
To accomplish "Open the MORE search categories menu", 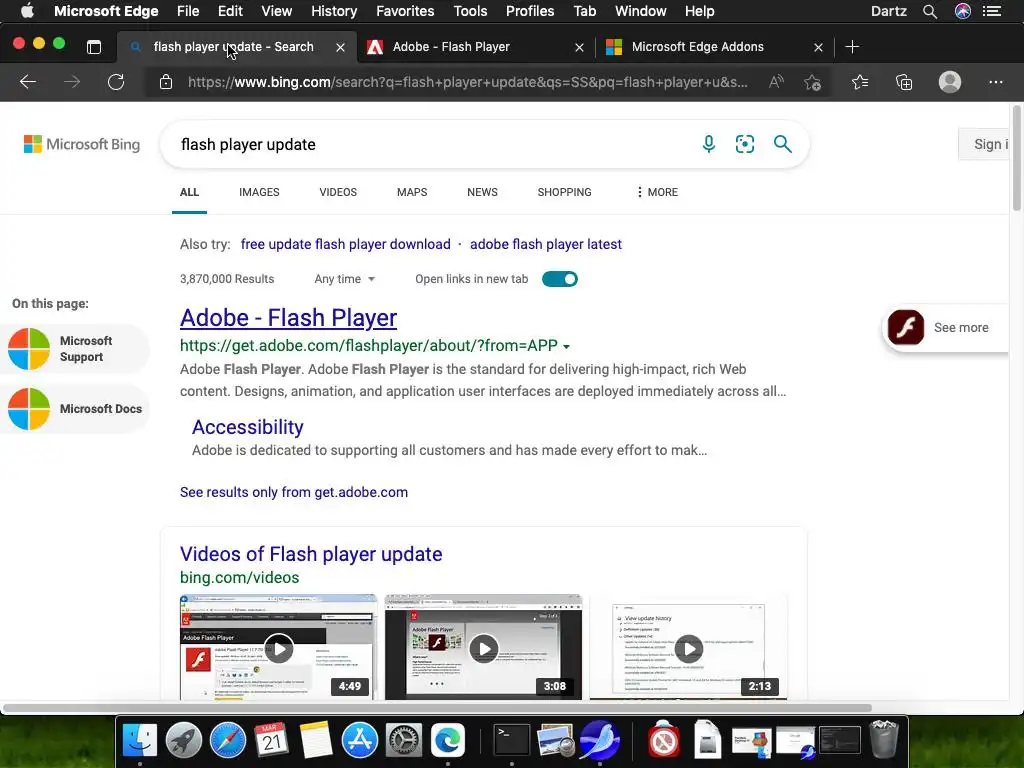I will click(x=656, y=192).
